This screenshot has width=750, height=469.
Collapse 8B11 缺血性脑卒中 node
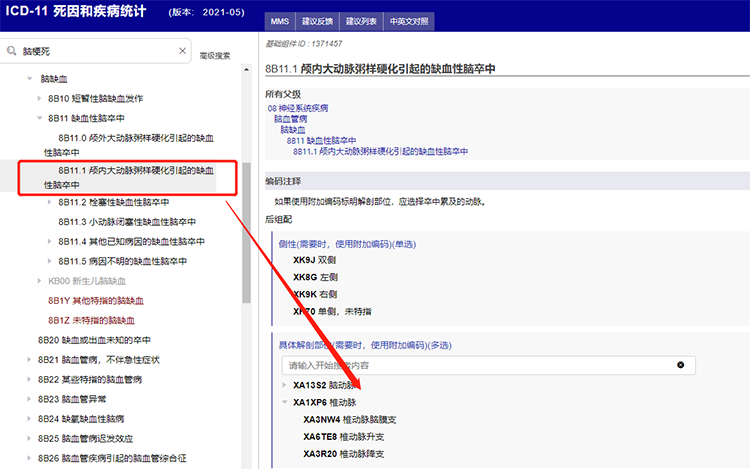coord(40,118)
